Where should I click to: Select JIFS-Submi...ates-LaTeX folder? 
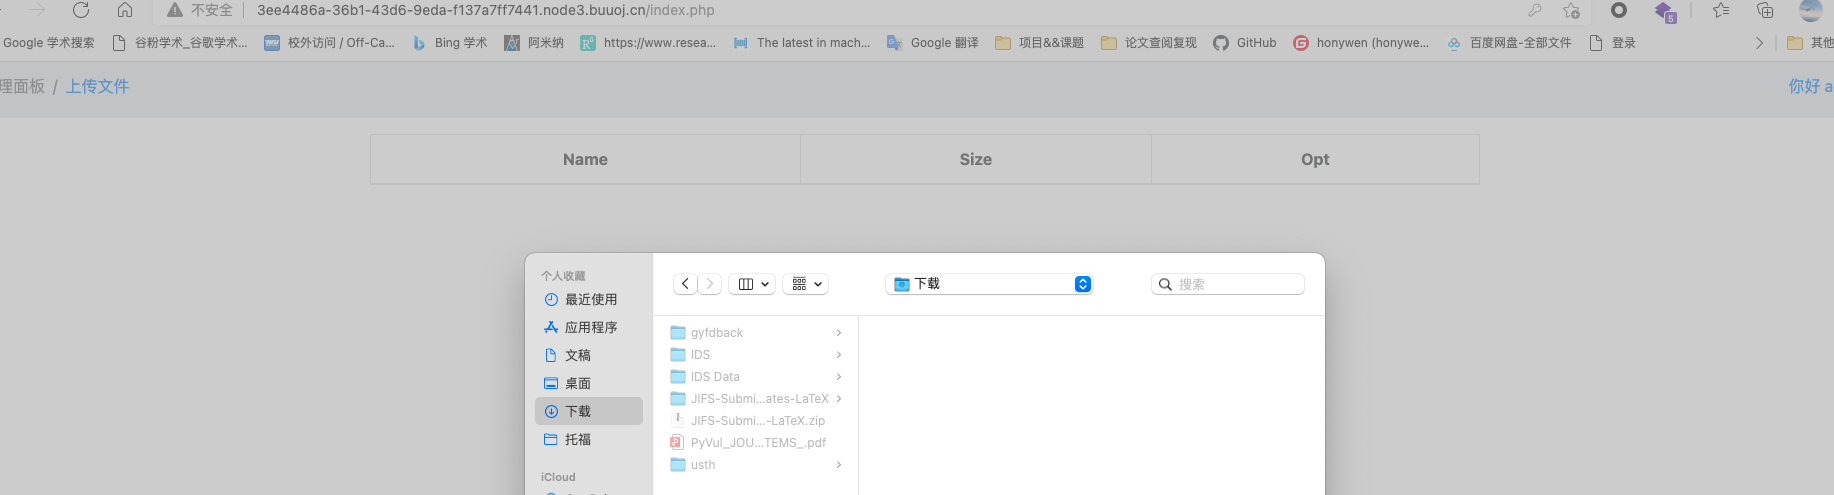756,399
